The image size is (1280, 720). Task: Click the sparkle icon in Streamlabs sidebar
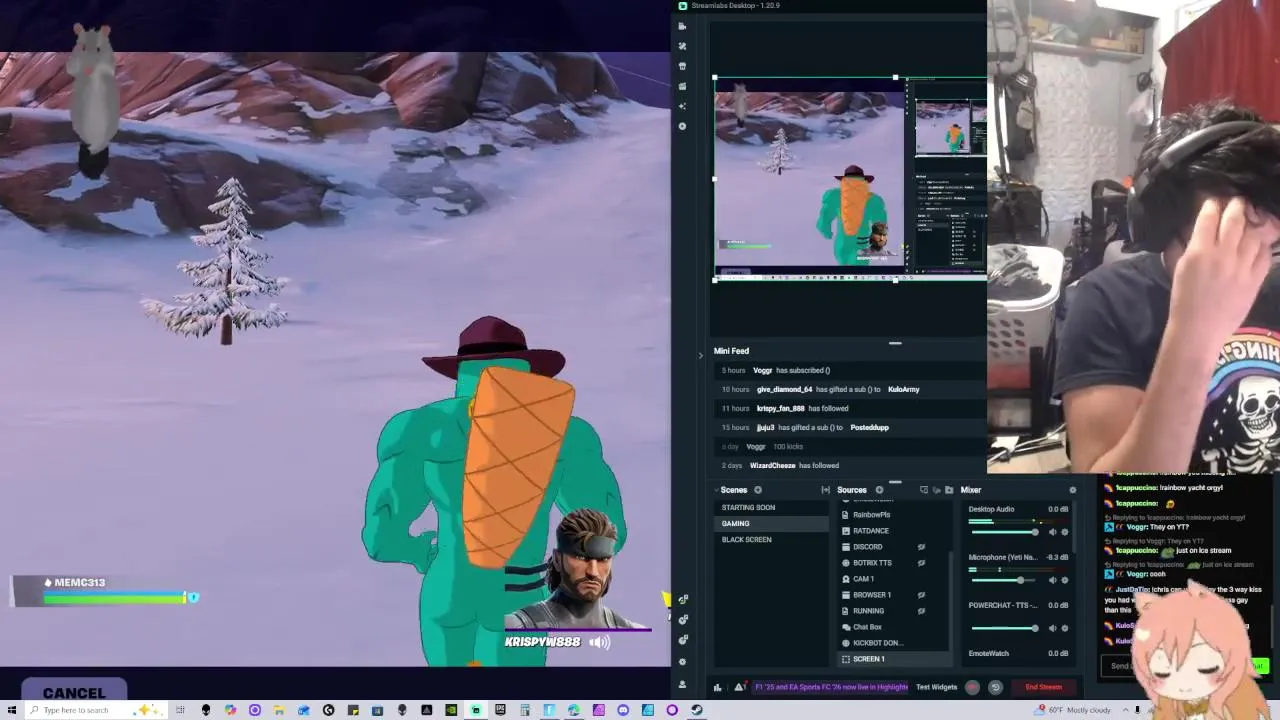(682, 106)
